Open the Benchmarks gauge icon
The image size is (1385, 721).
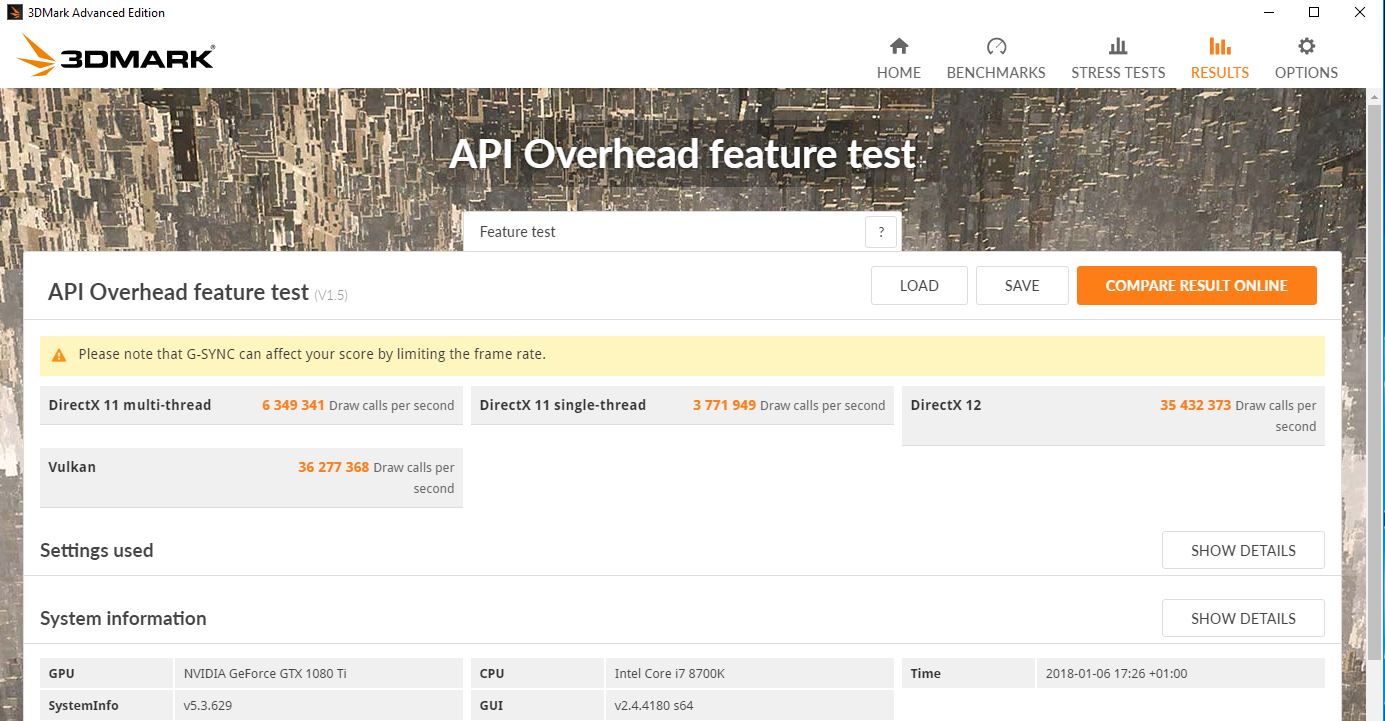click(x=996, y=46)
